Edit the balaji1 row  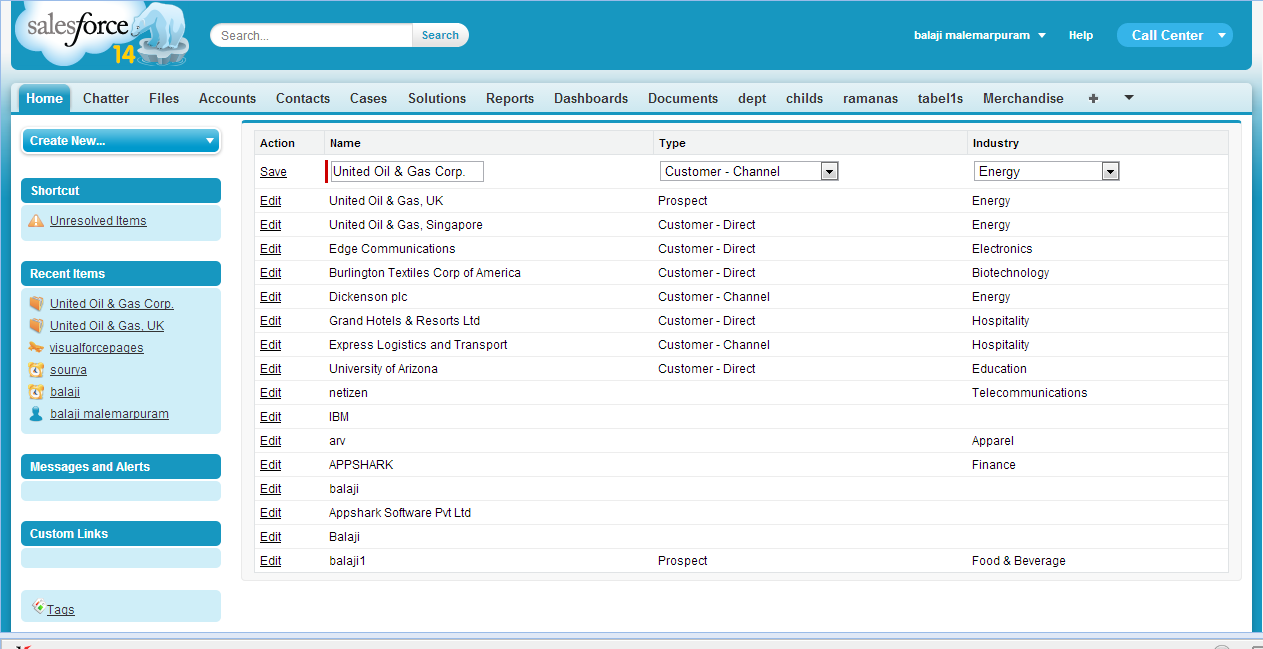coord(270,561)
